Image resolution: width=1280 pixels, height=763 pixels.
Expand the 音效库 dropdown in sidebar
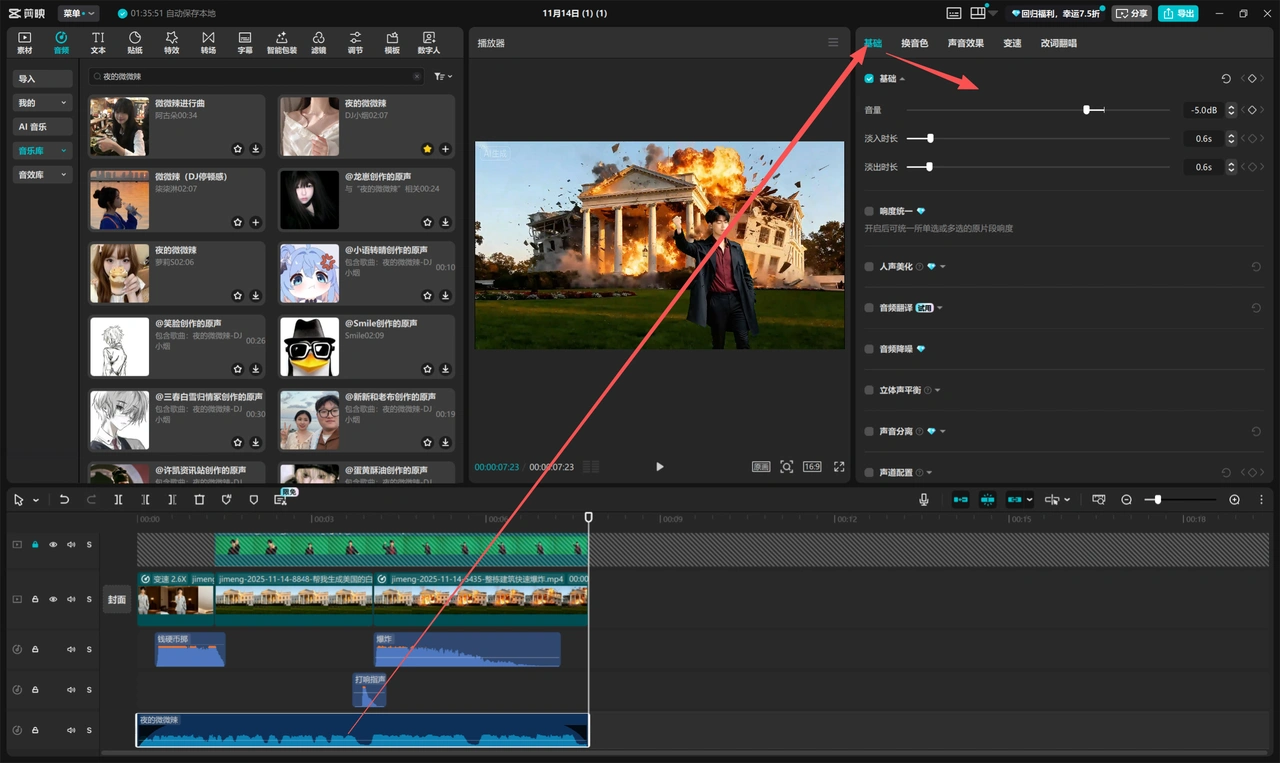43,175
